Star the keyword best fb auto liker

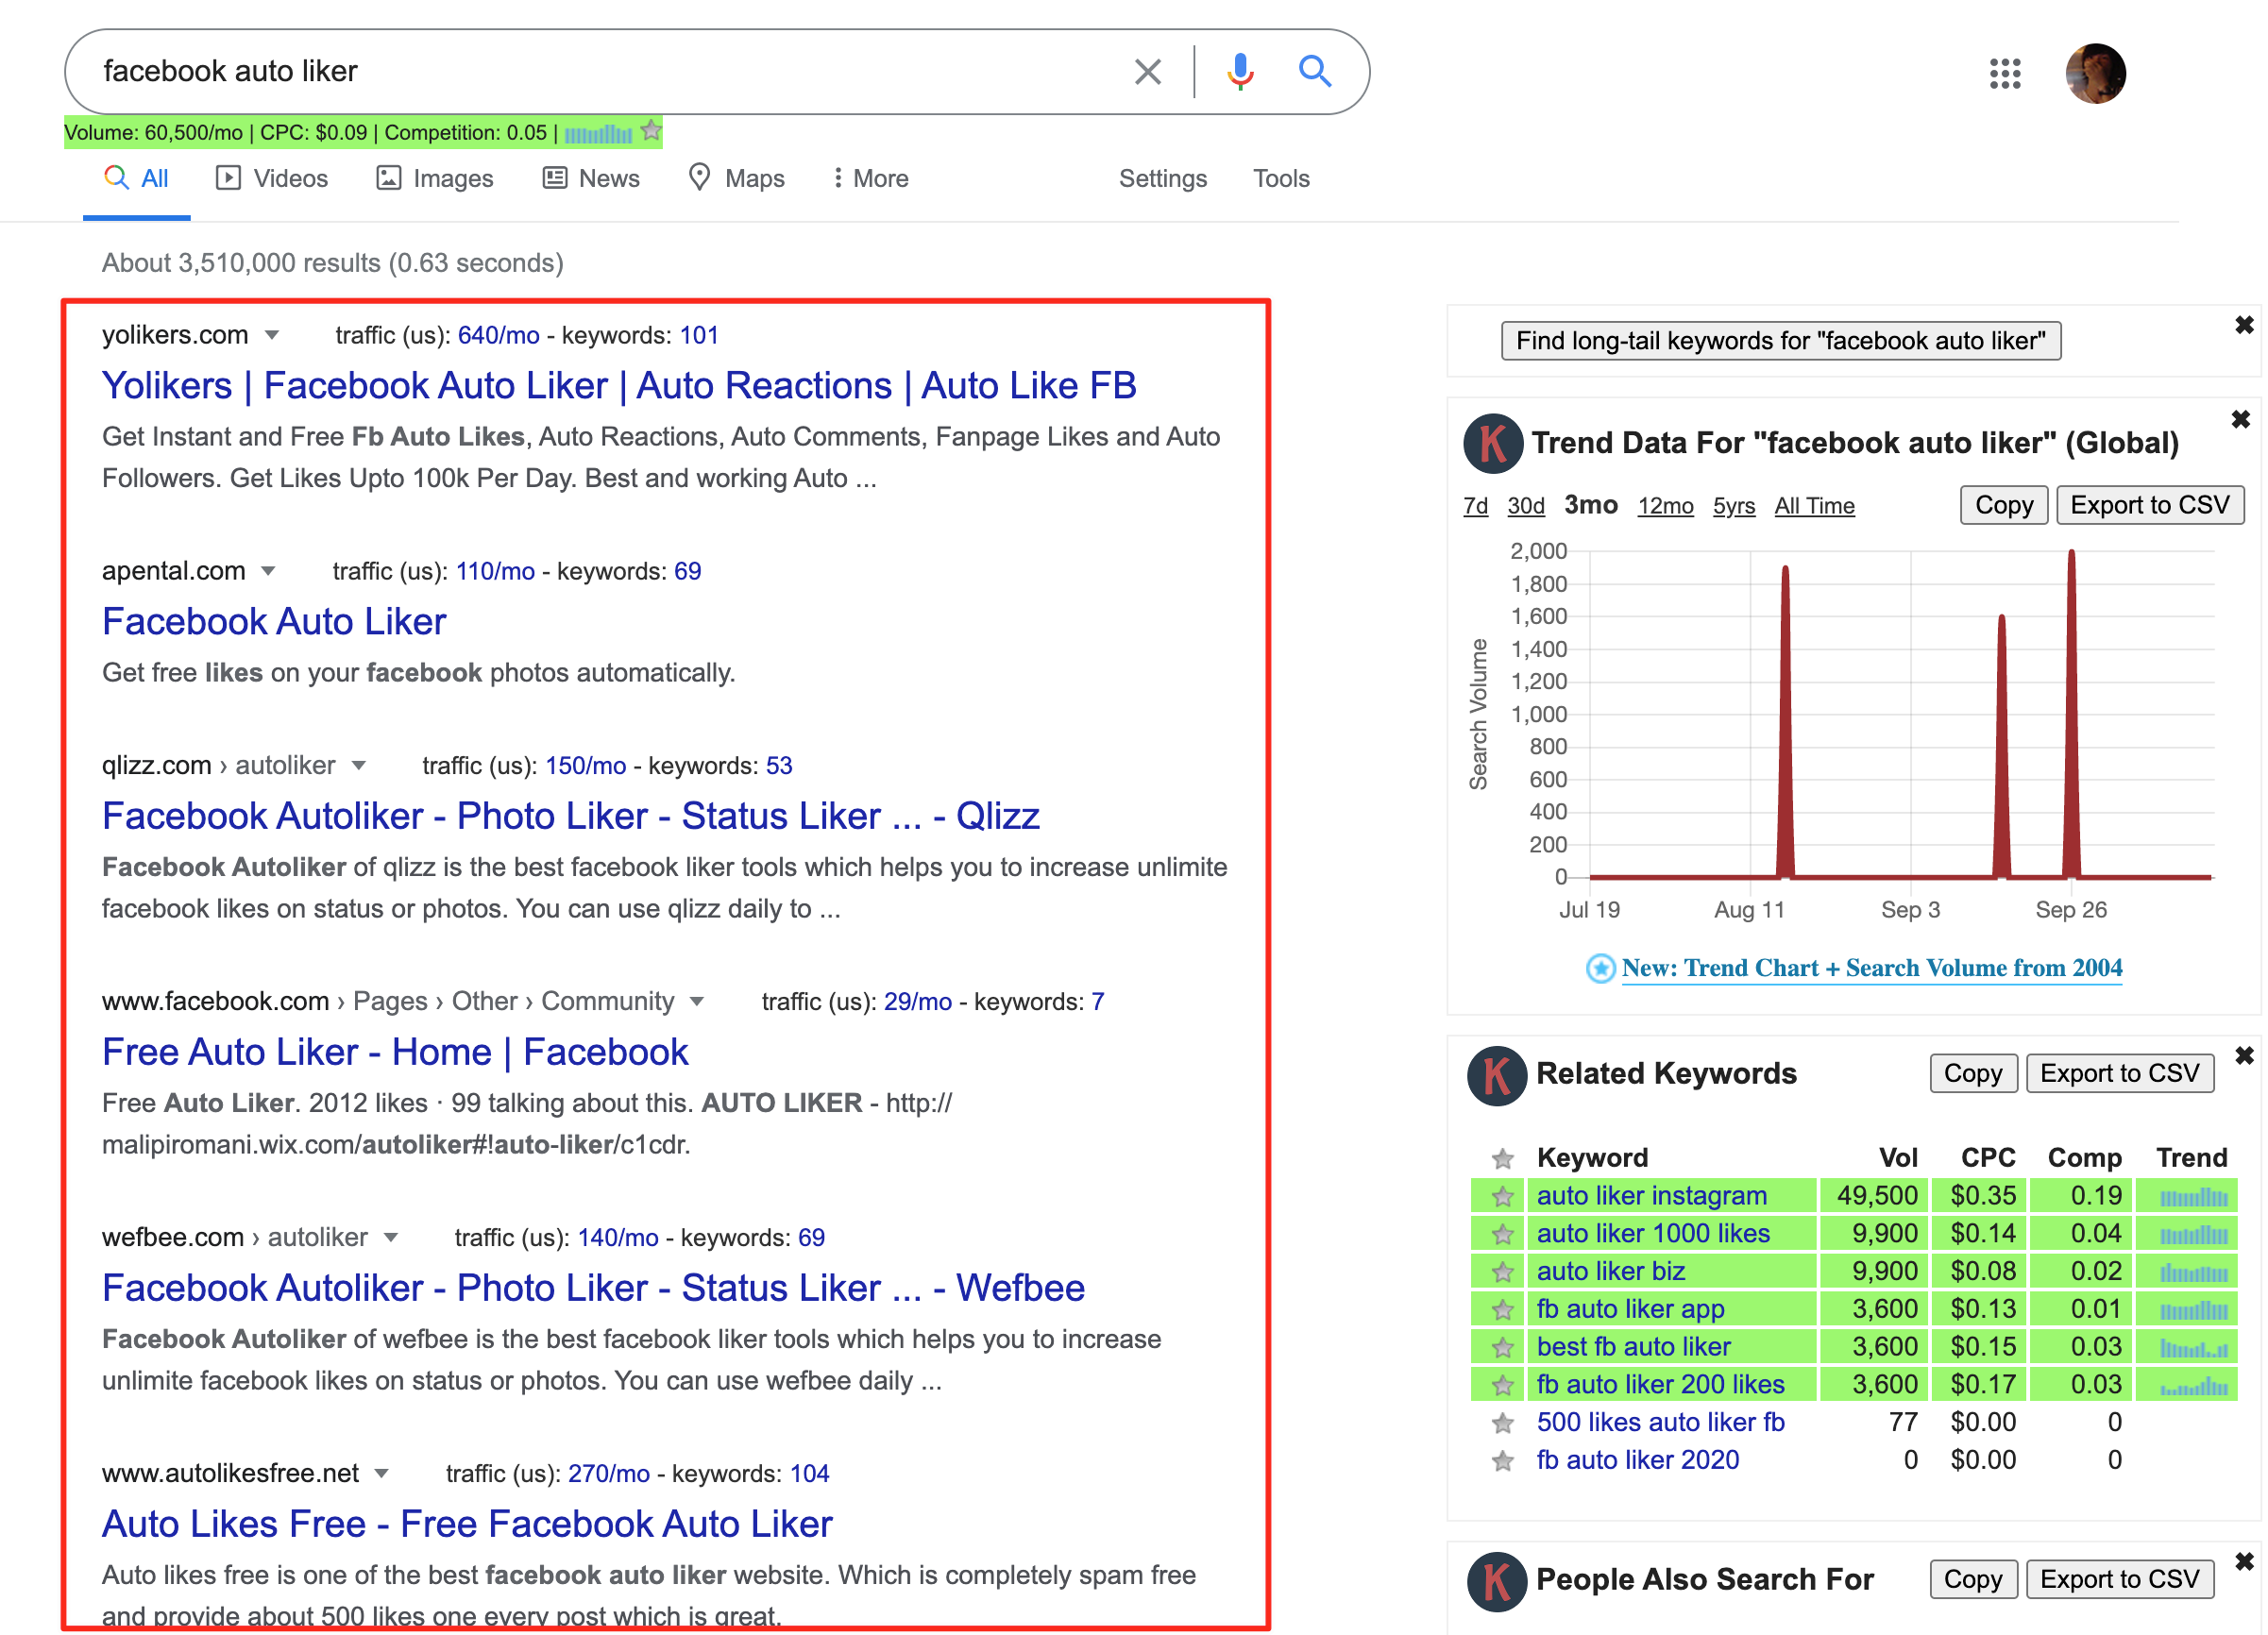coord(1502,1347)
